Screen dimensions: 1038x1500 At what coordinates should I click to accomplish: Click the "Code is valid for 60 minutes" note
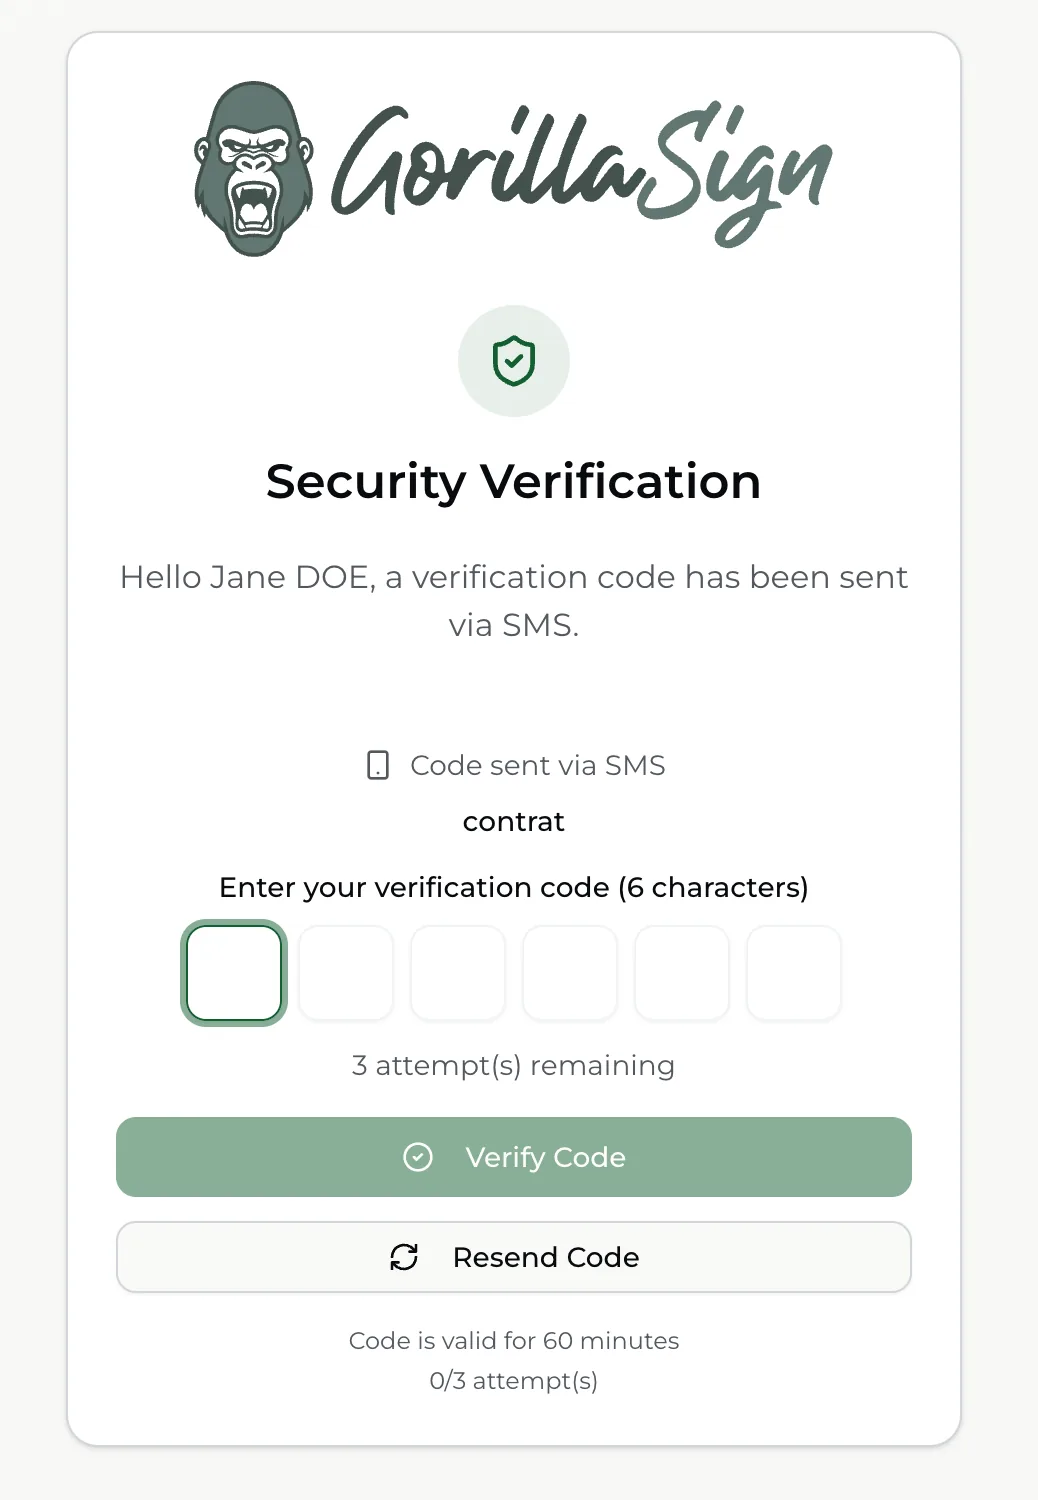click(x=514, y=1340)
